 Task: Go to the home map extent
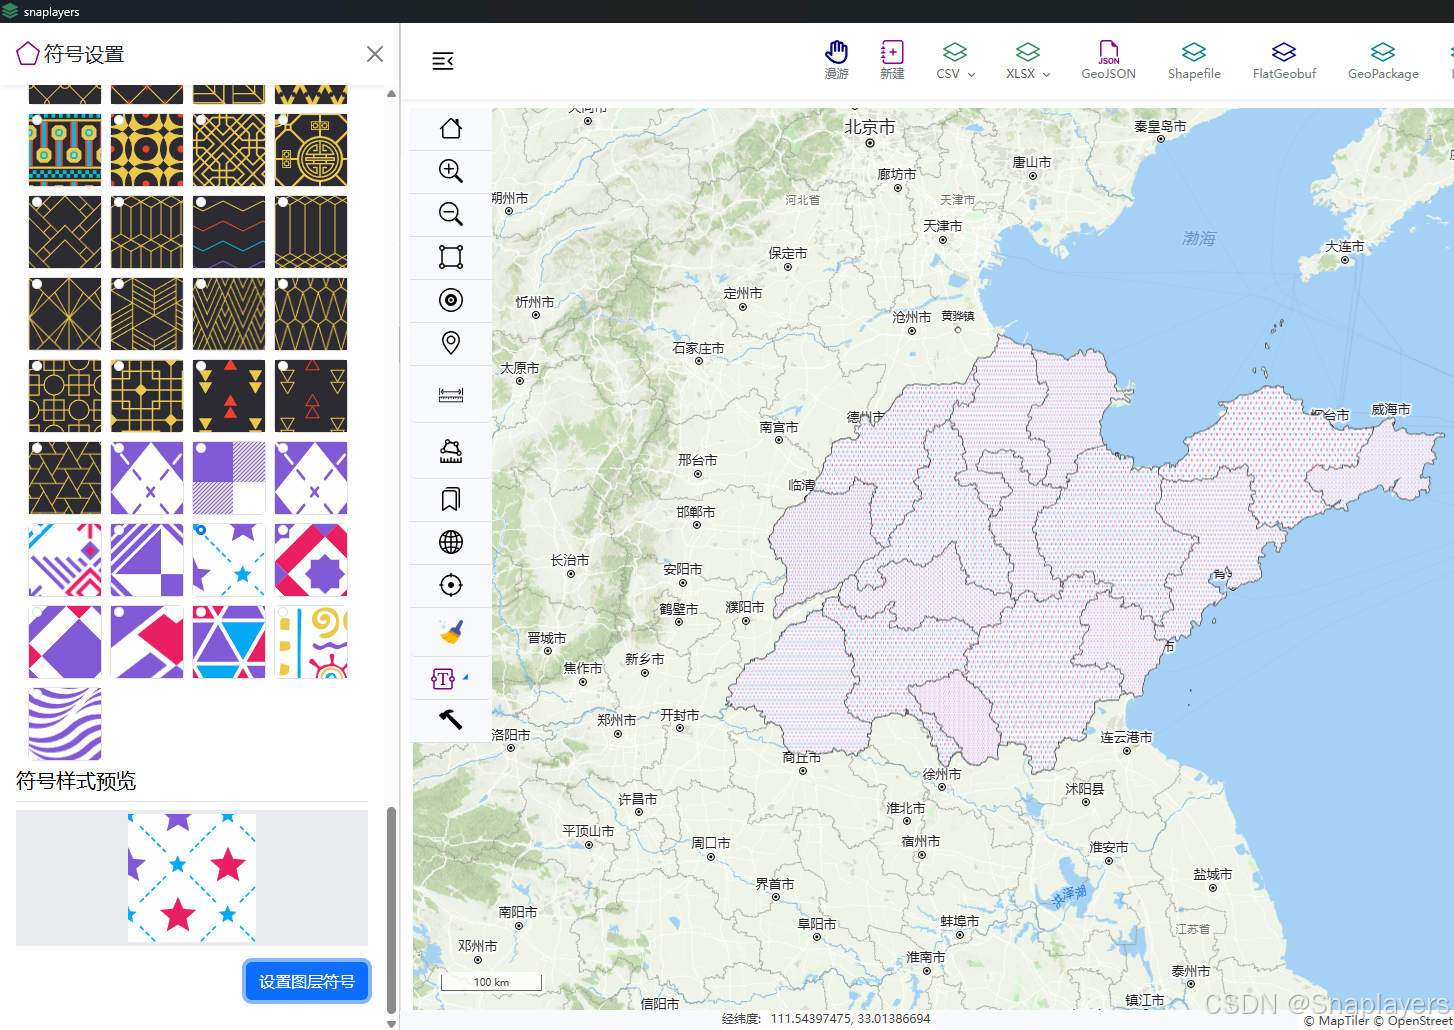451,128
